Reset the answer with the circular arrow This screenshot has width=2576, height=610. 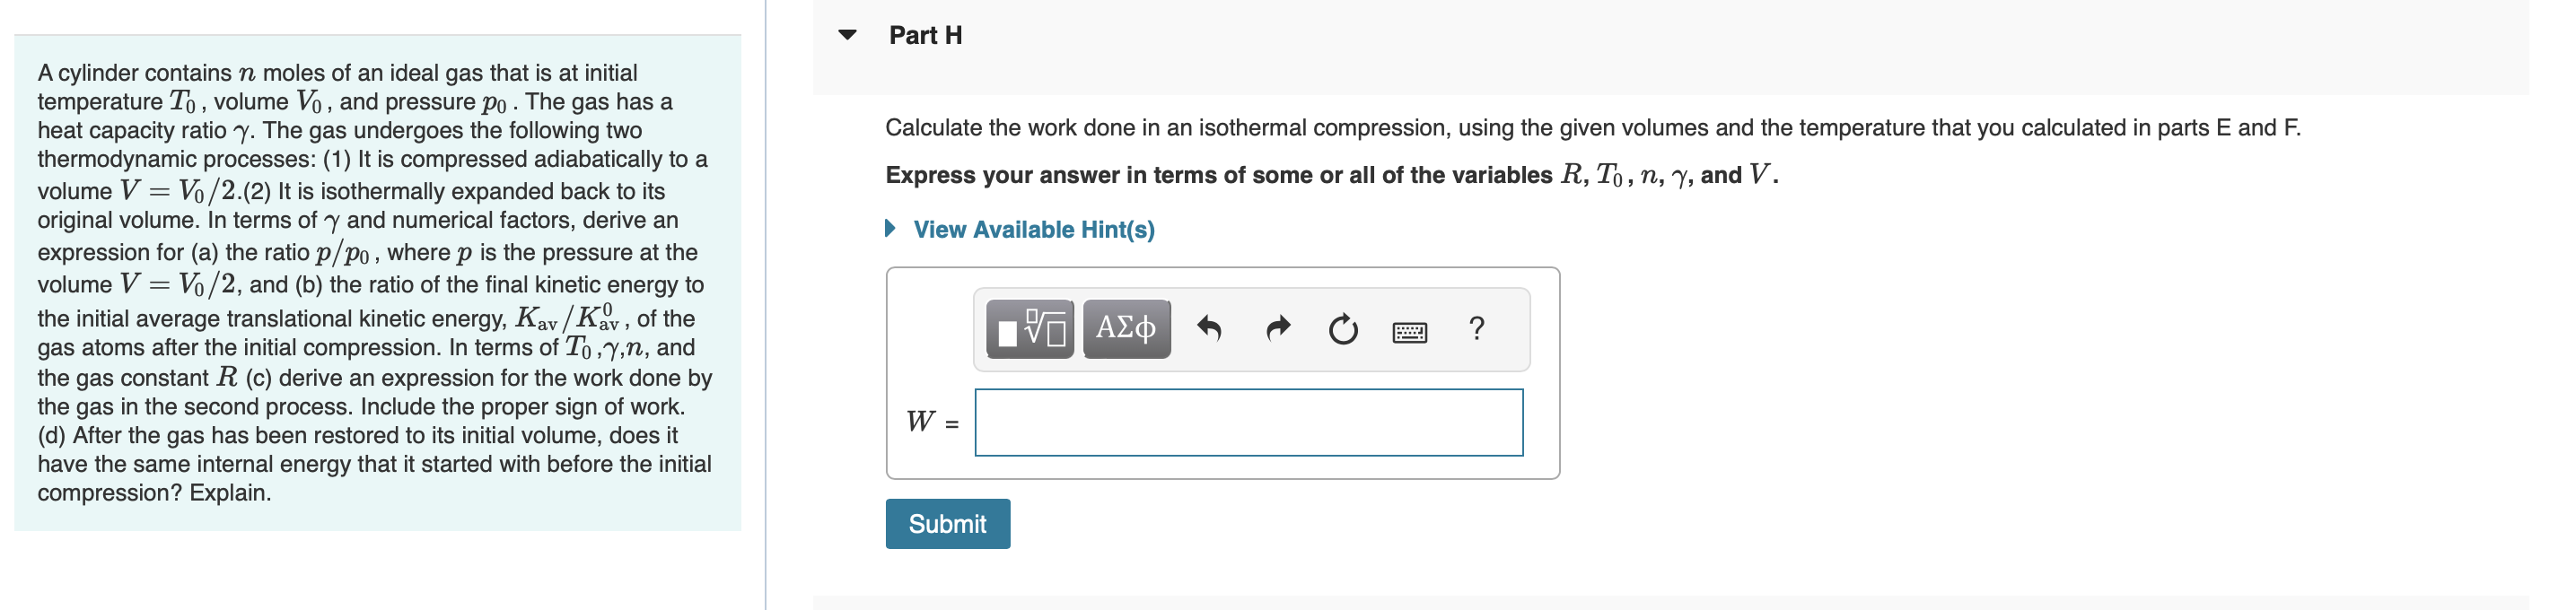point(1343,329)
